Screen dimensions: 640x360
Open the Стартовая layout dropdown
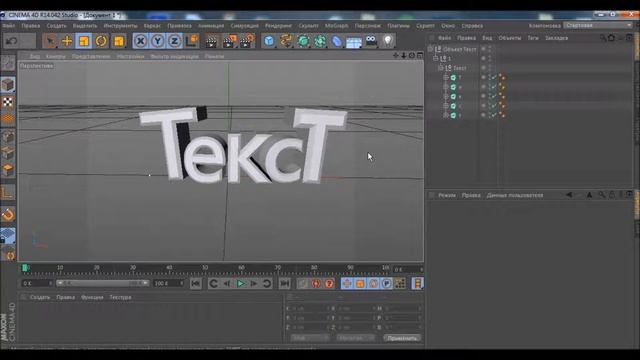click(598, 25)
